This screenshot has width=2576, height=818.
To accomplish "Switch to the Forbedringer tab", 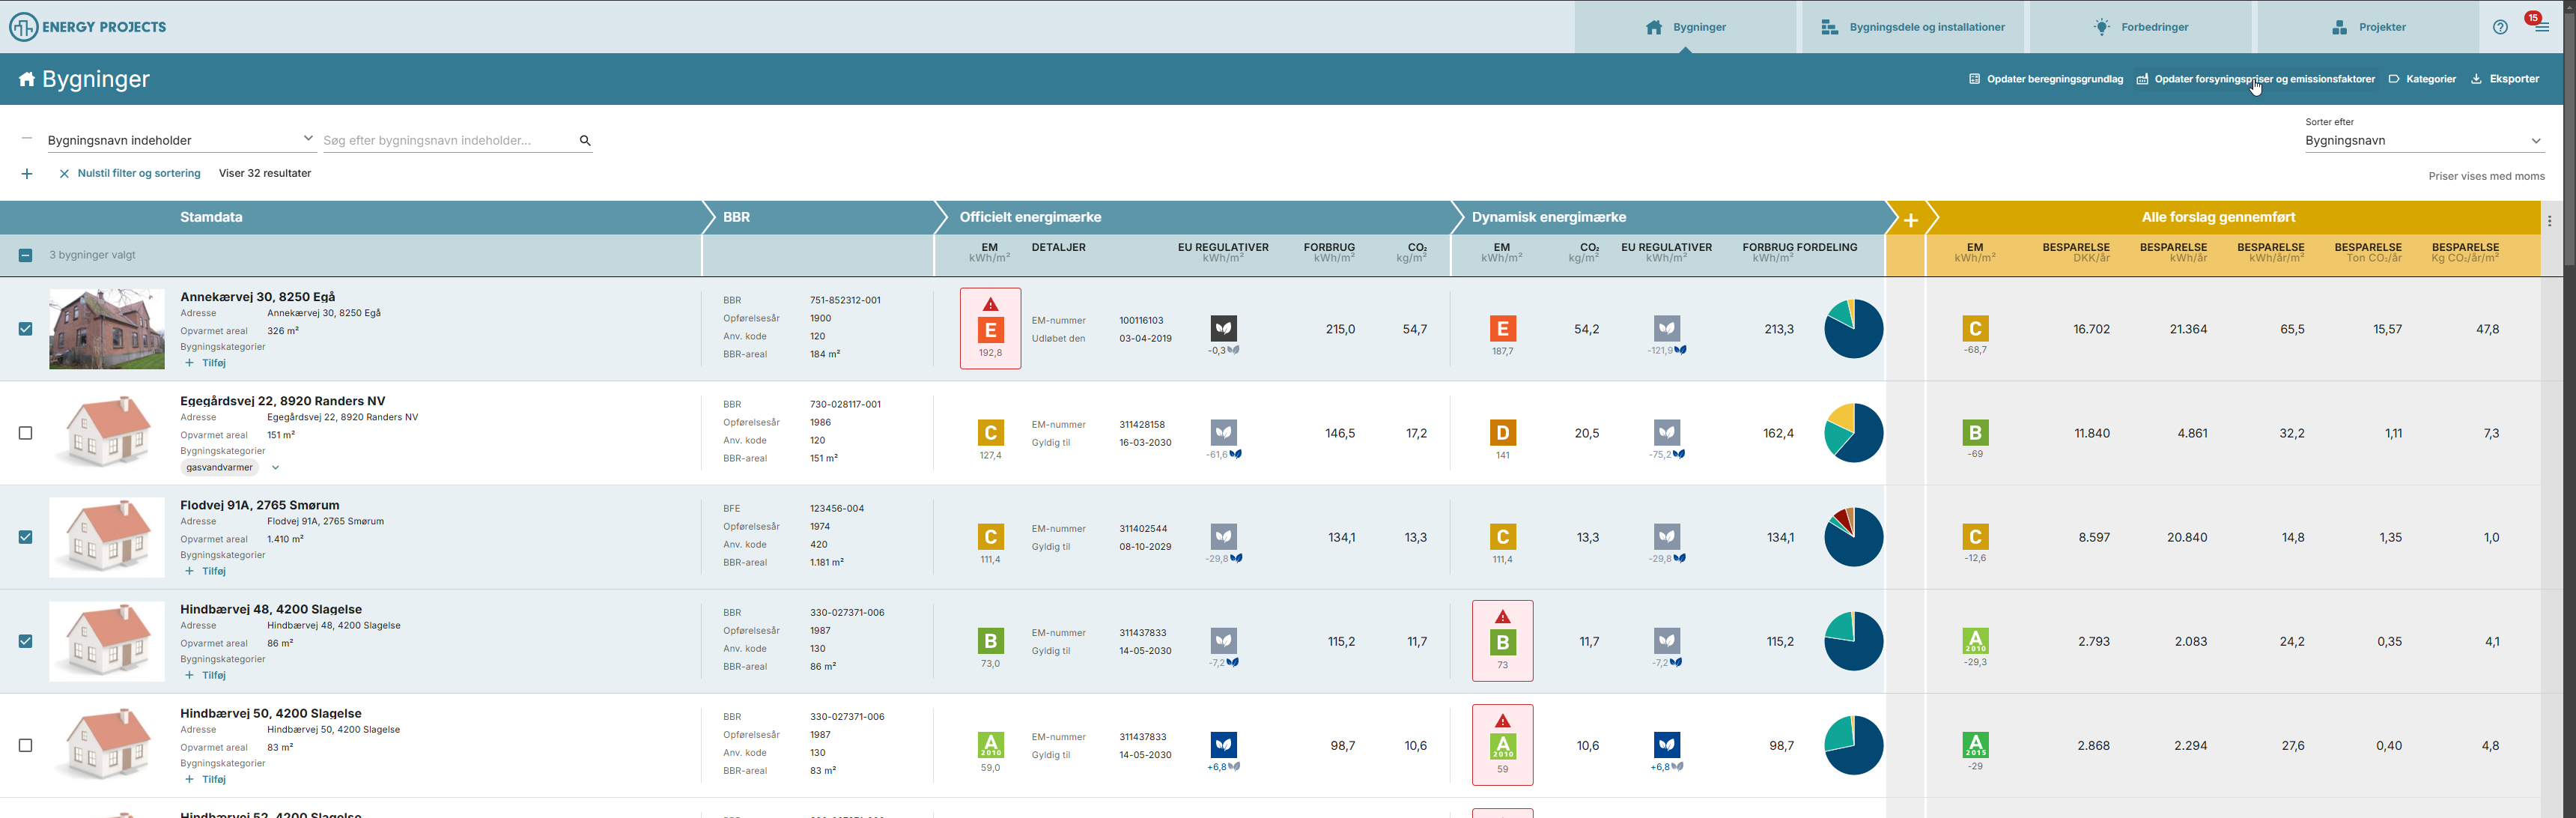I will [x=2140, y=27].
